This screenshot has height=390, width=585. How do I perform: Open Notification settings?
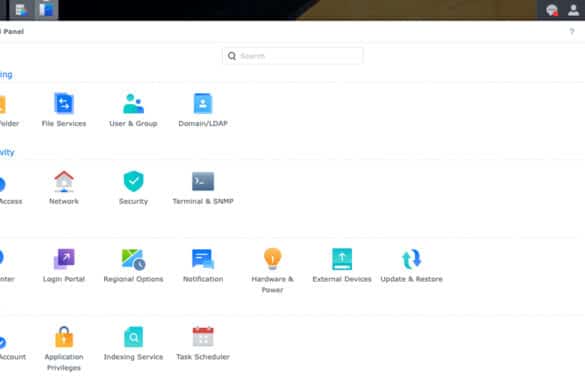[203, 265]
